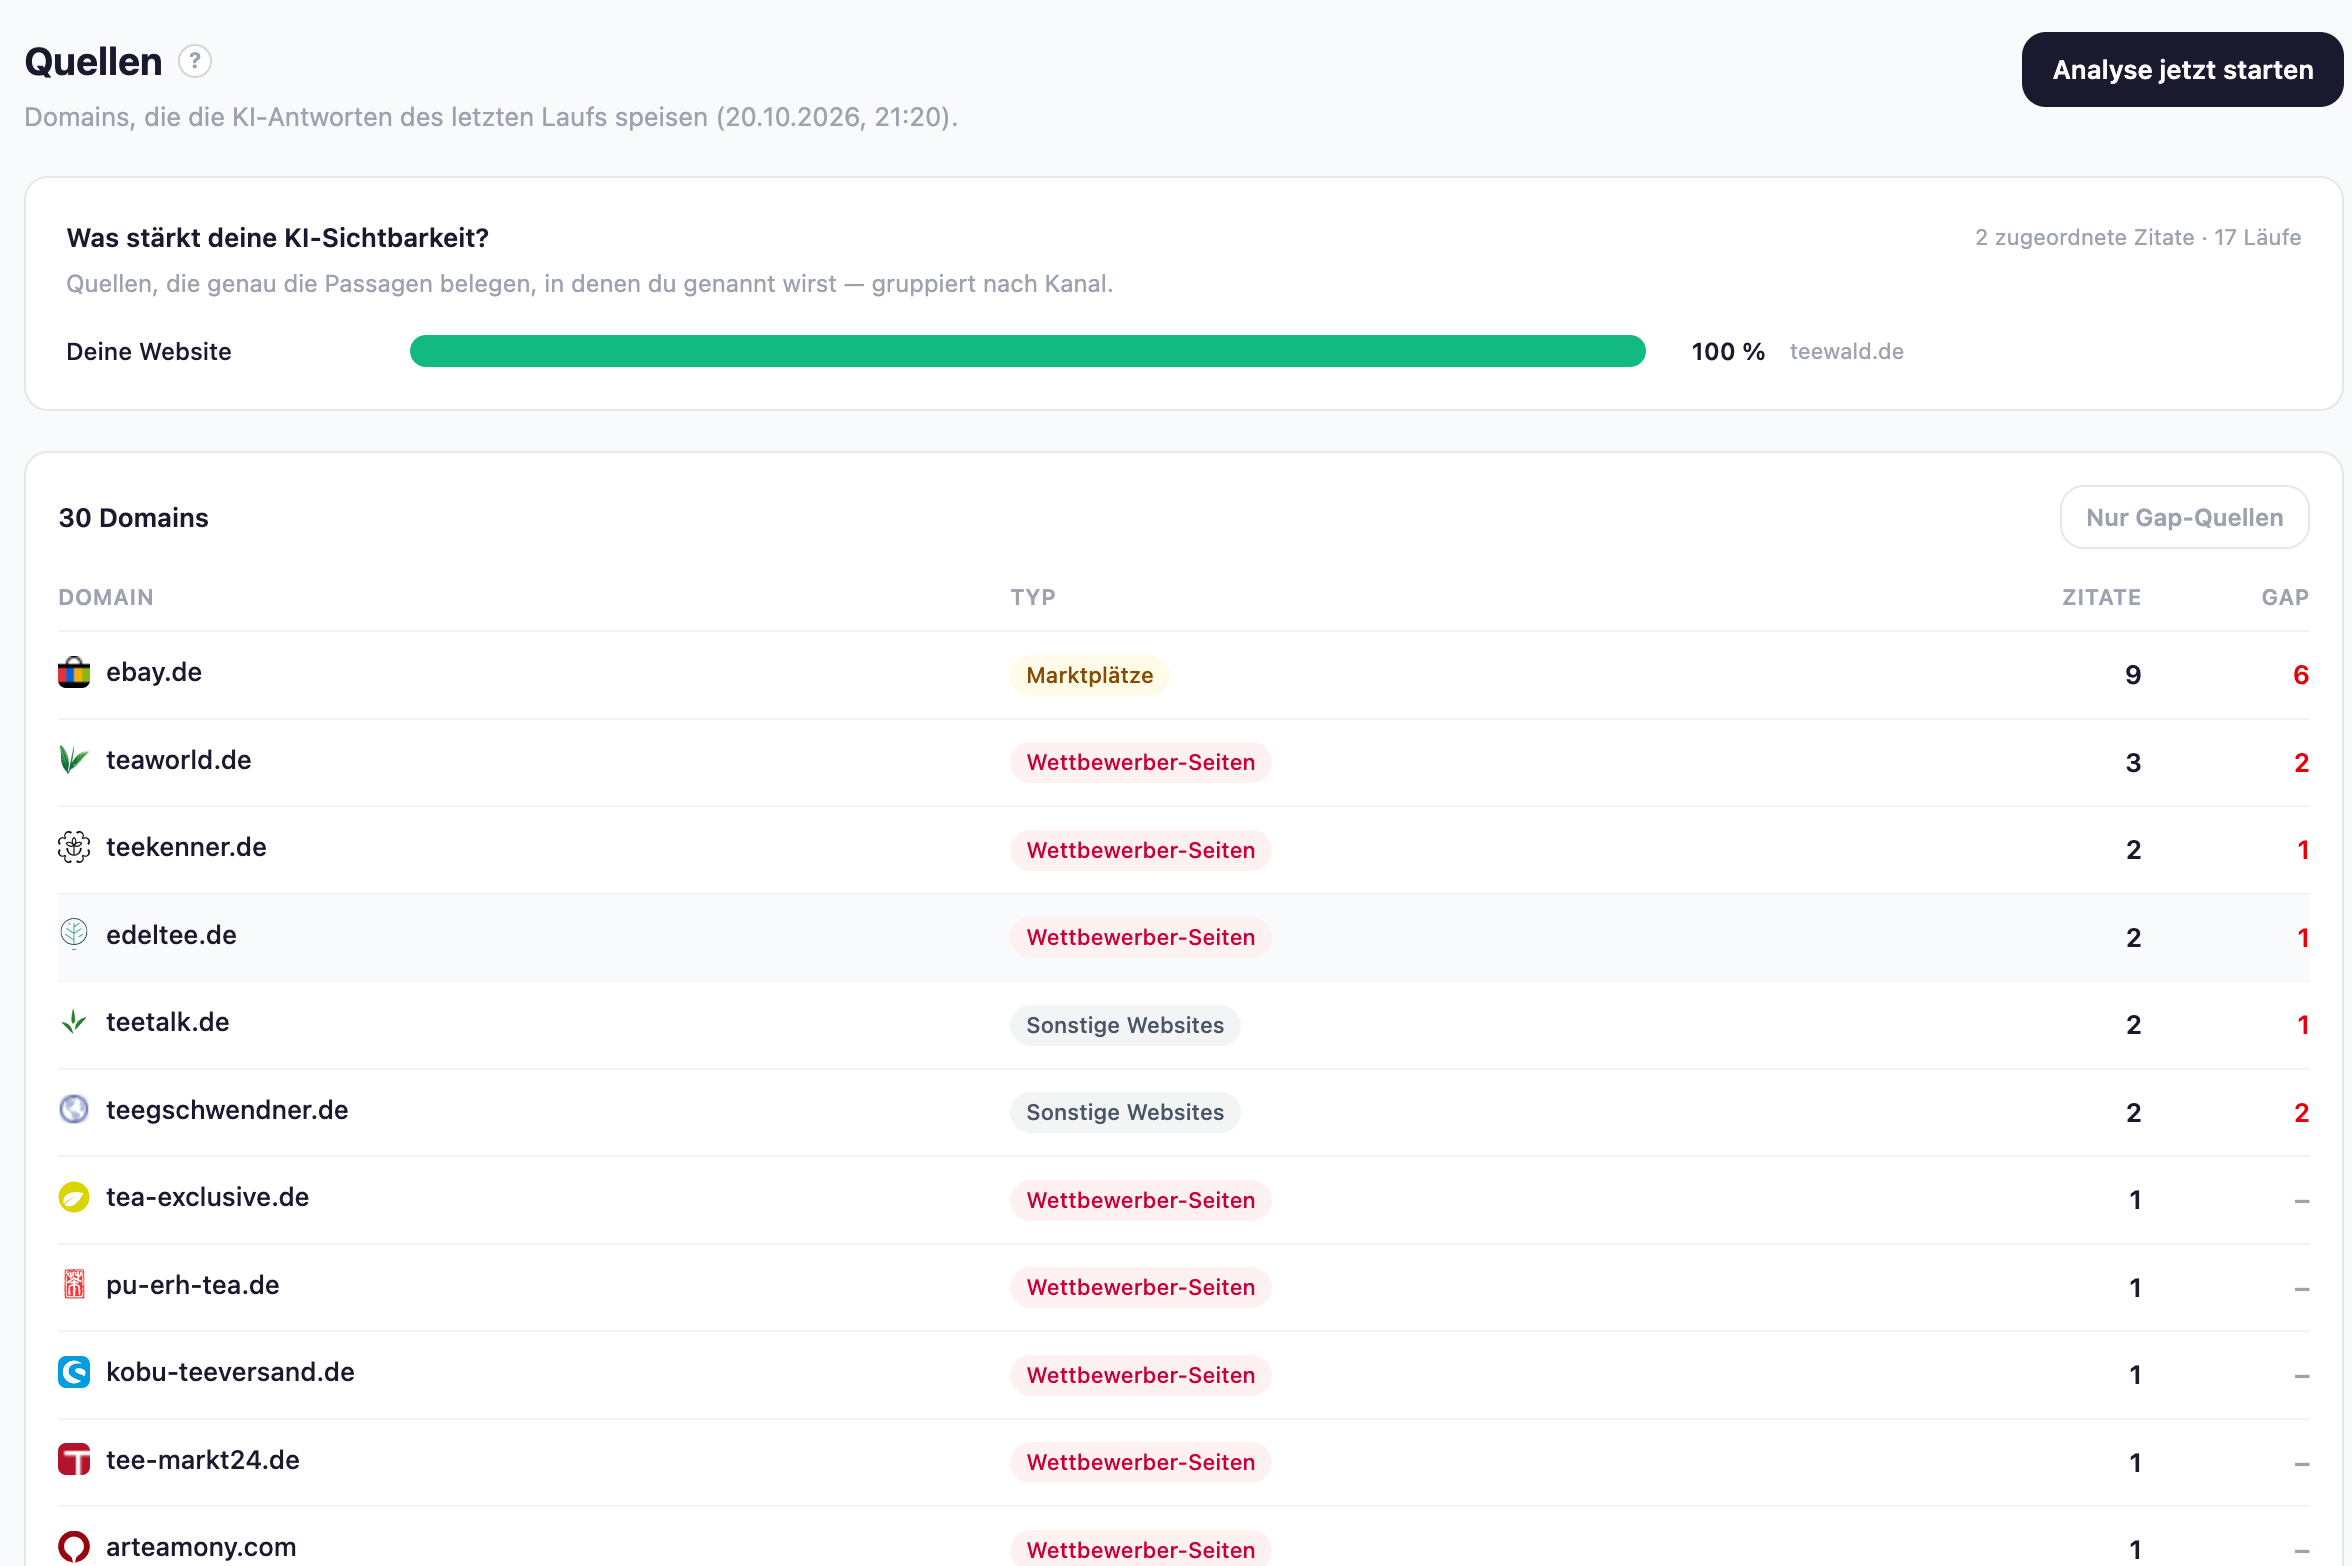Screen dimensions: 2352x1566
Task: Click the teetalk.de favicon icon
Action: coord(74,1022)
